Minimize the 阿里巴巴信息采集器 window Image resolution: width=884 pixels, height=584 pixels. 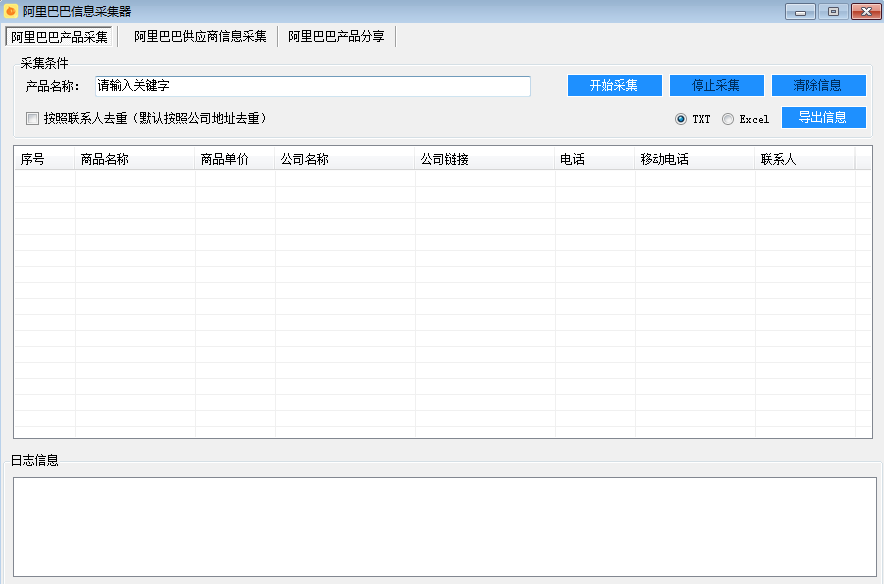(x=800, y=11)
